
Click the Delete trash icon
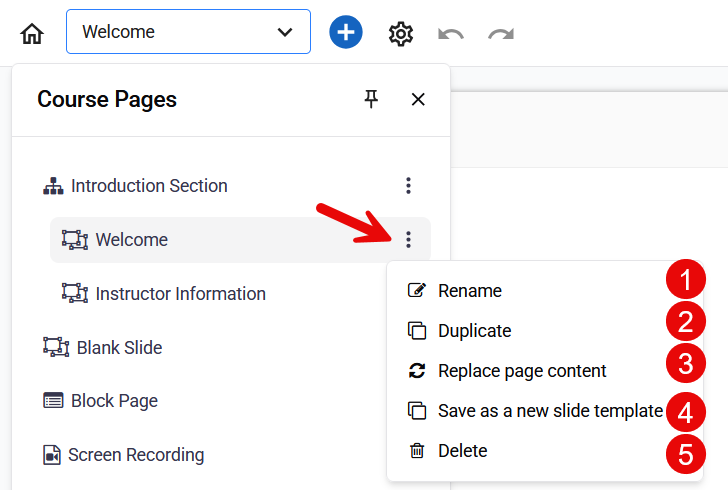pyautogui.click(x=417, y=451)
